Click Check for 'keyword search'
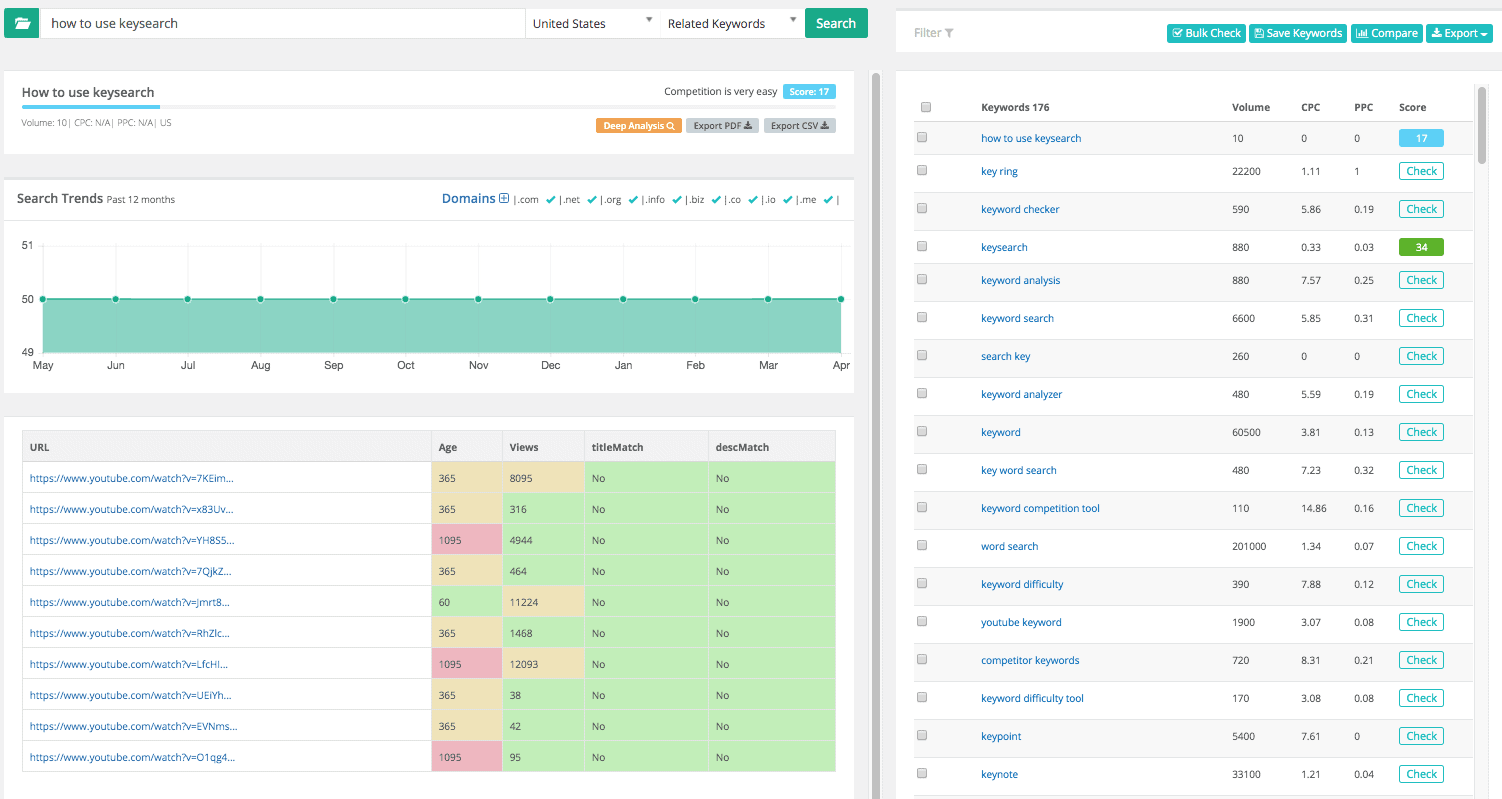This screenshot has height=799, width=1502. tap(1421, 318)
